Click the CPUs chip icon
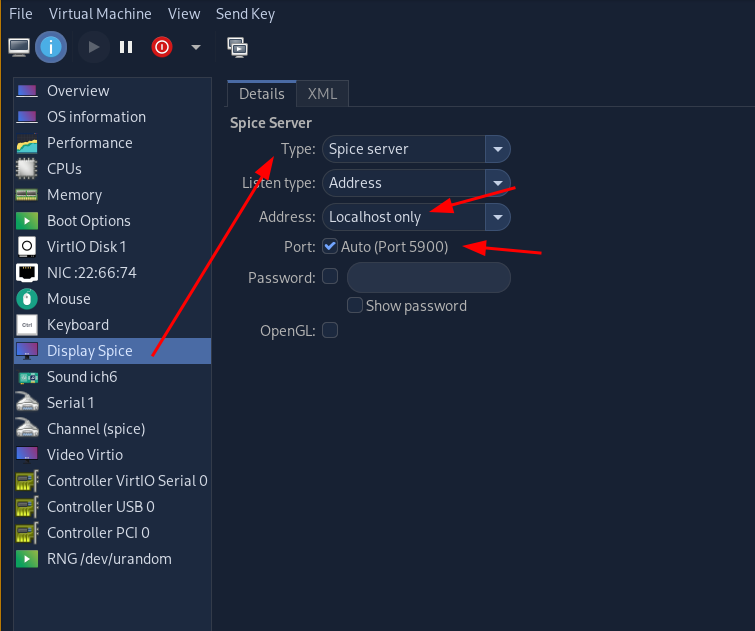755x631 pixels. [27, 169]
